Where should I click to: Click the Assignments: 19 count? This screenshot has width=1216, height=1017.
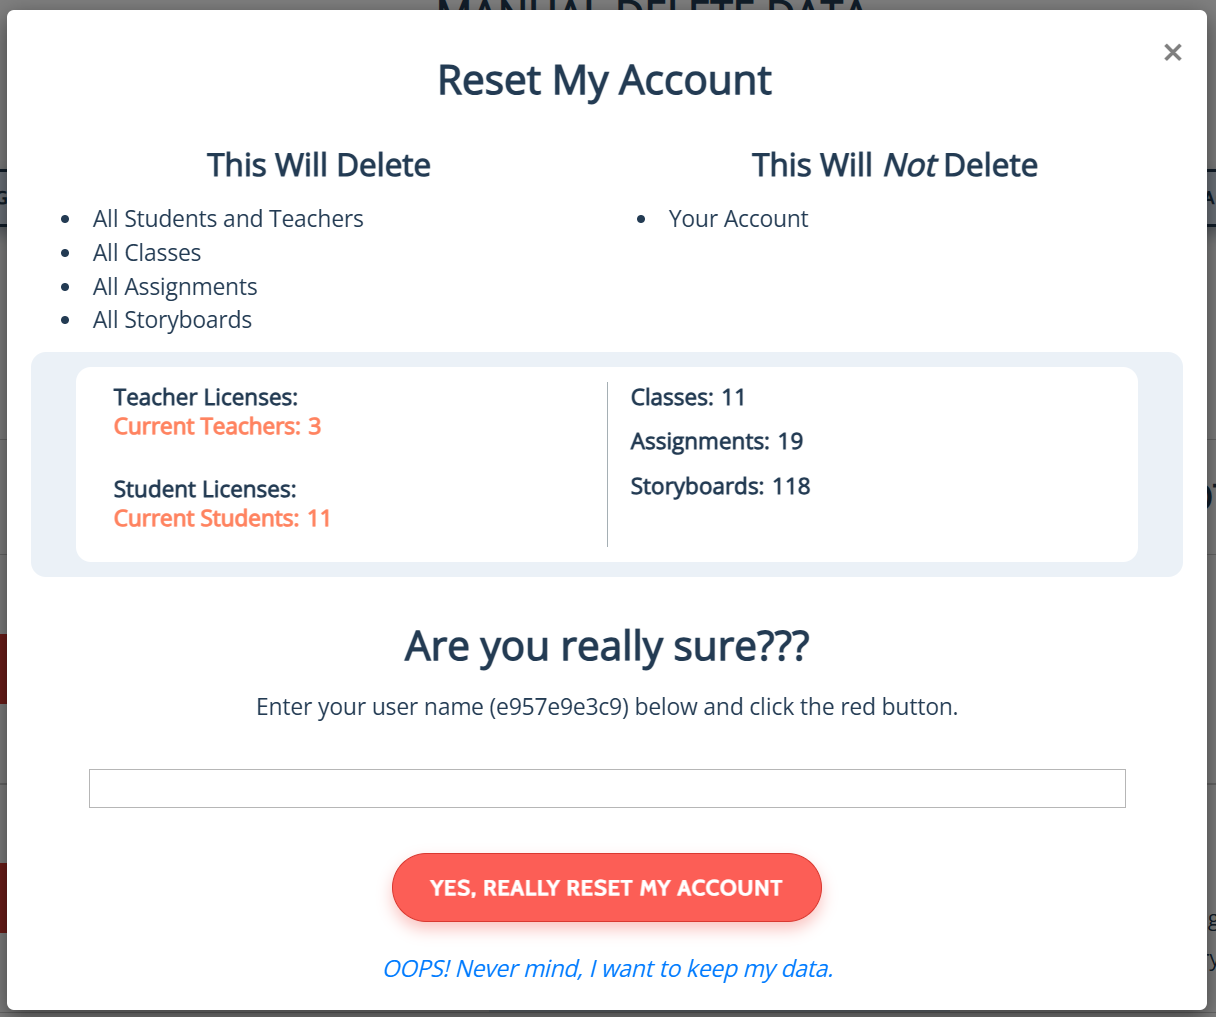(x=717, y=441)
